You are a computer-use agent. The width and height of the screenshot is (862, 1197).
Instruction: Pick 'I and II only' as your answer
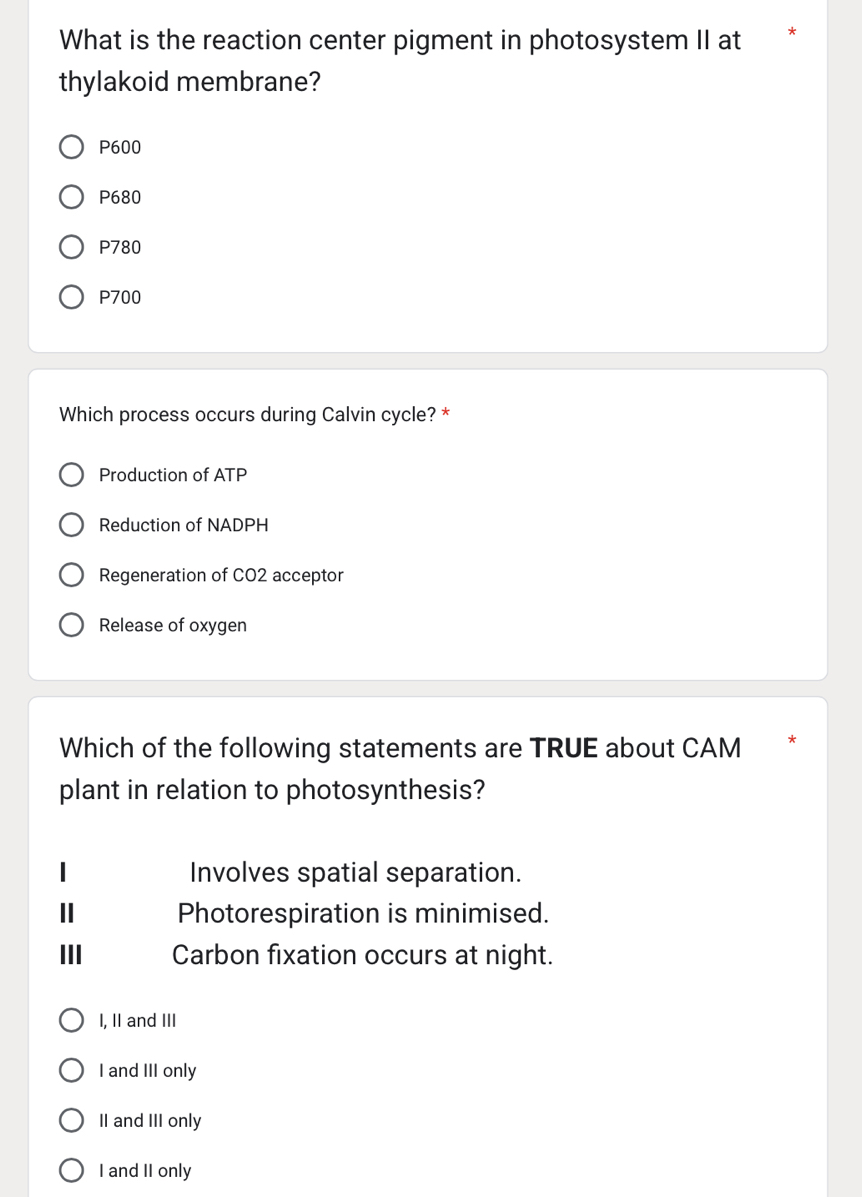coord(71,1170)
